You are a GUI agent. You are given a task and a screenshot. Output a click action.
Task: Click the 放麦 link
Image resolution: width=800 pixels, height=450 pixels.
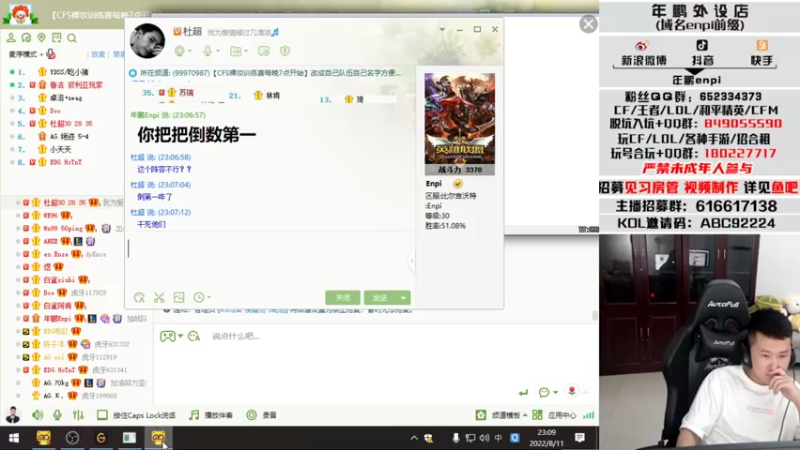(x=98, y=54)
